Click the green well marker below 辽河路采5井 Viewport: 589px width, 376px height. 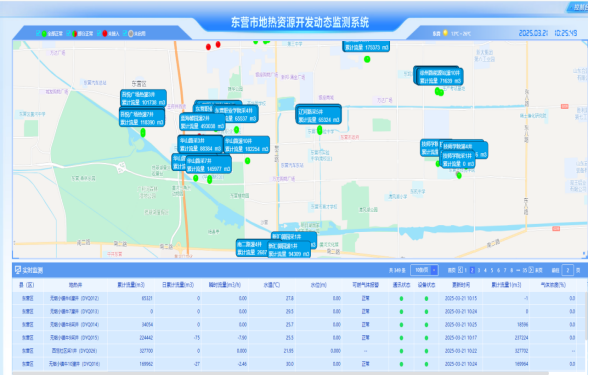click(x=319, y=130)
